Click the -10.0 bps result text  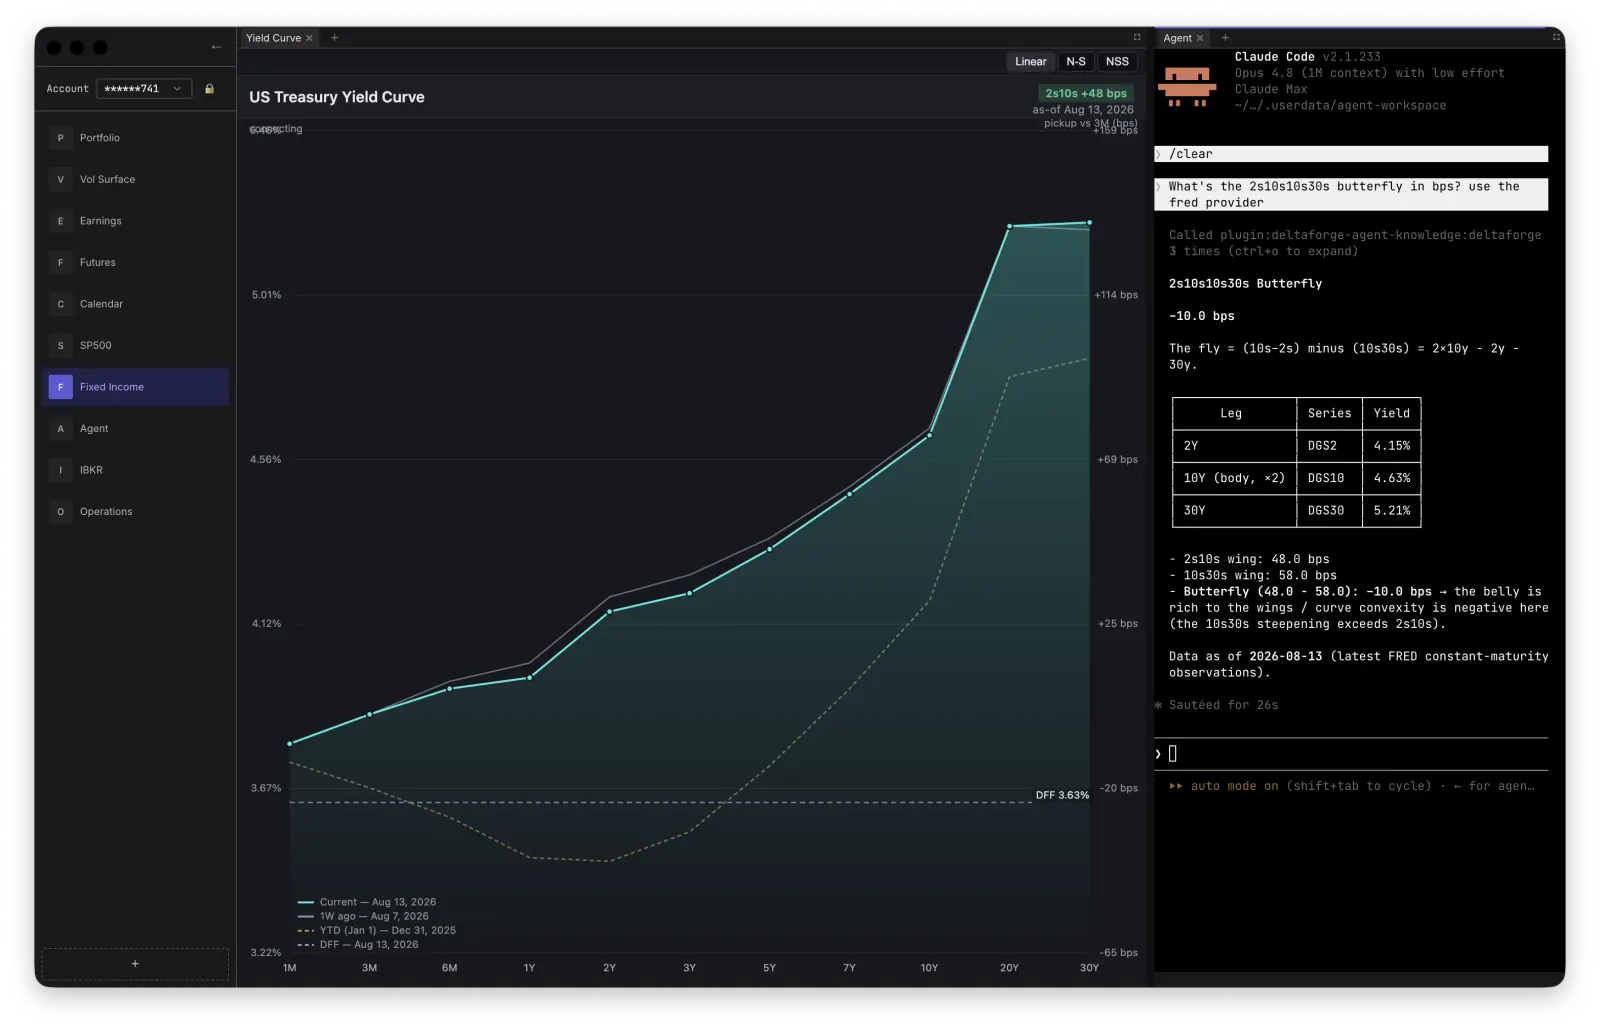tap(1202, 316)
